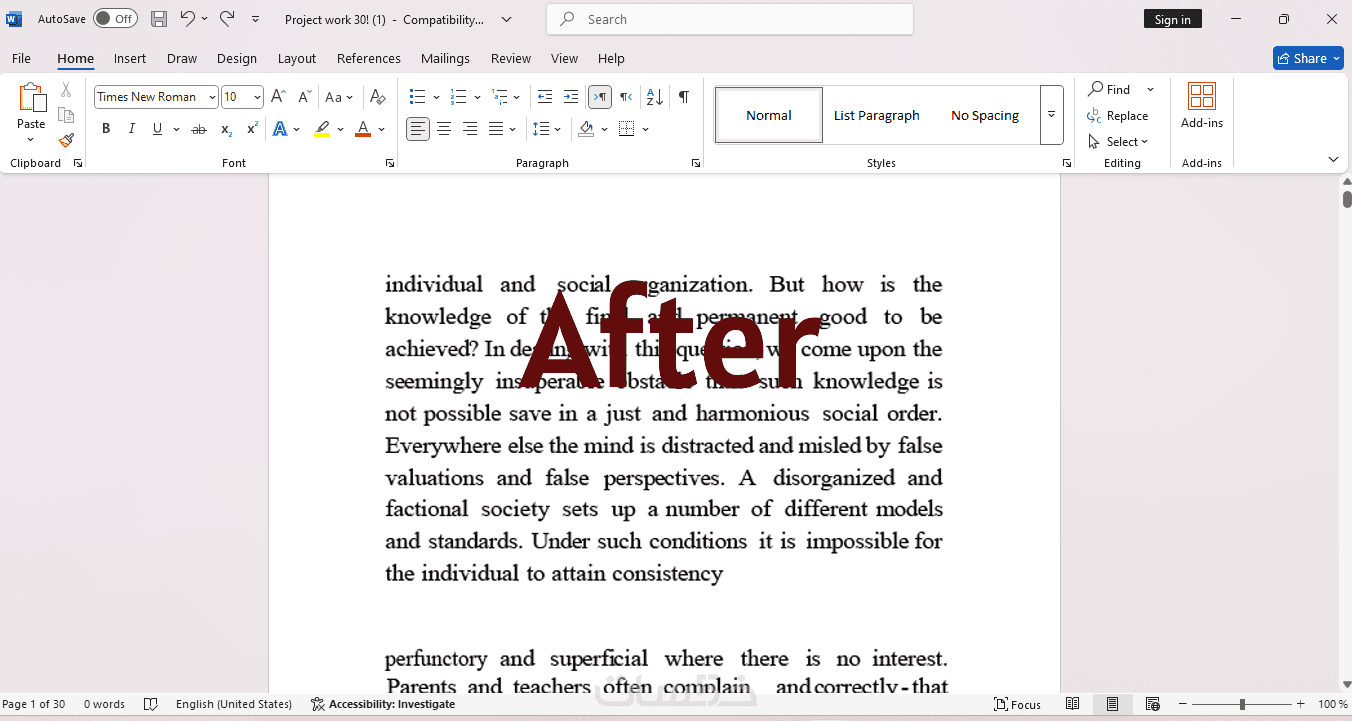Open Customize Quick Access Toolbar dropdown
The width and height of the screenshot is (1352, 721).
pyautogui.click(x=255, y=19)
